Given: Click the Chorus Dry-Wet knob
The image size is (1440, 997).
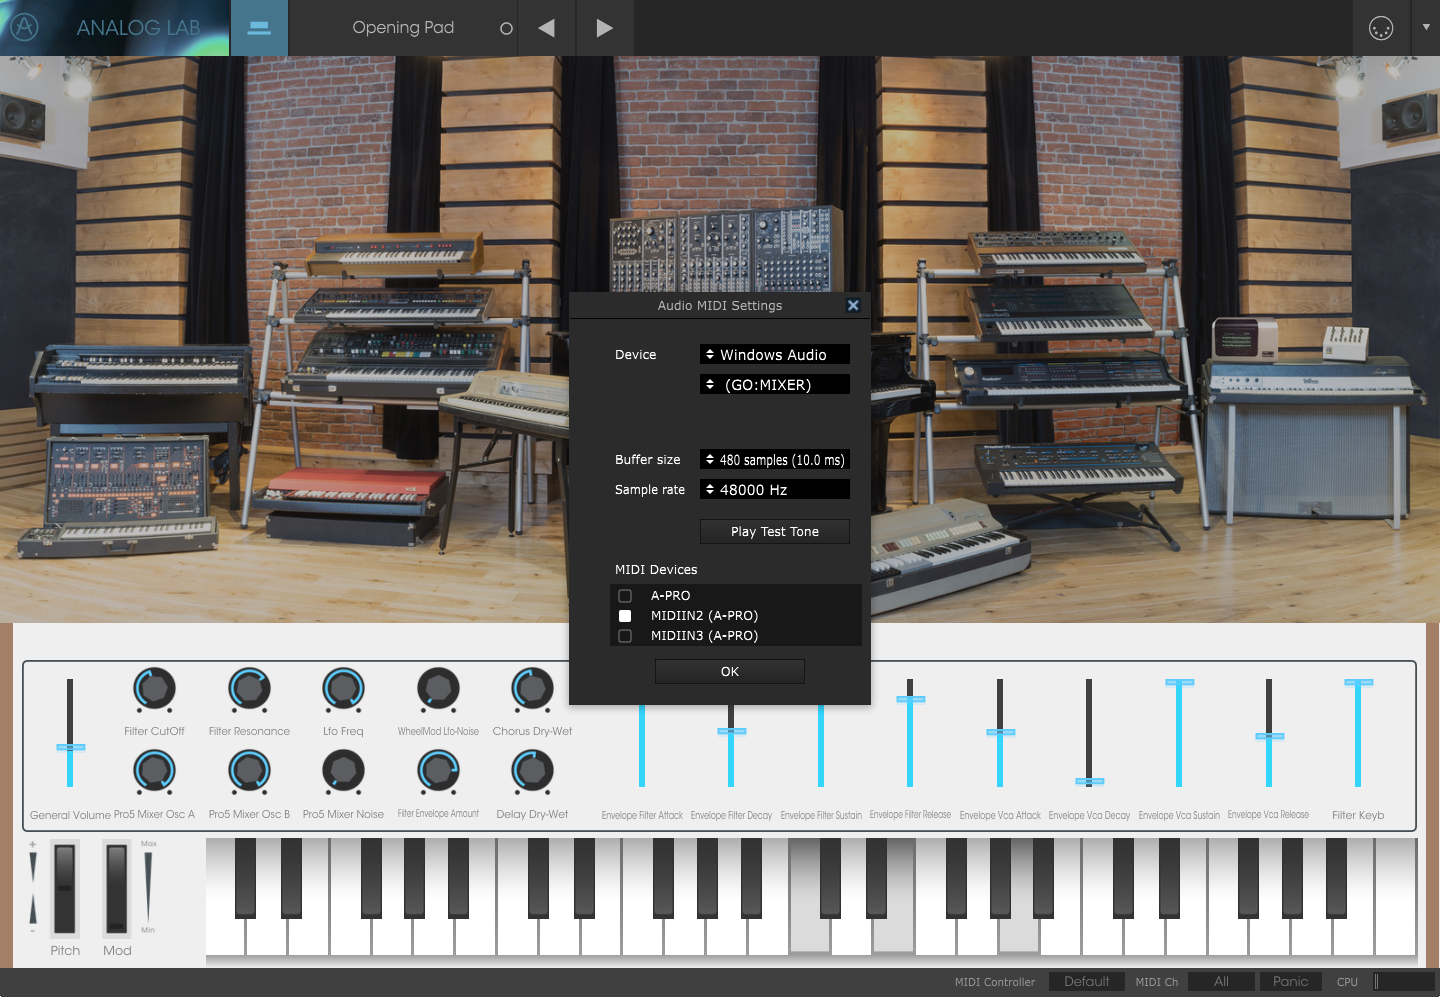Looking at the screenshot, I should 532,689.
